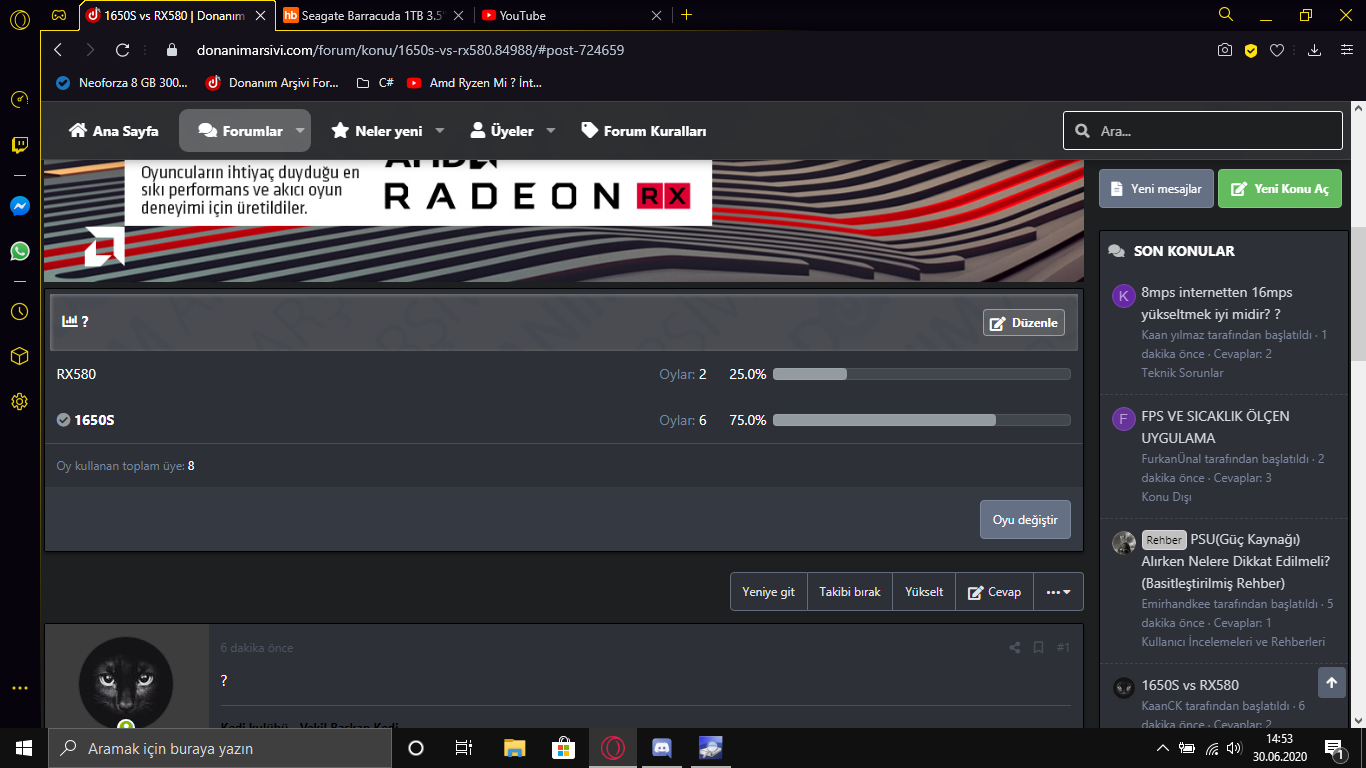The width and height of the screenshot is (1366, 768).
Task: Open downloads icon in address bar
Action: (x=1315, y=50)
